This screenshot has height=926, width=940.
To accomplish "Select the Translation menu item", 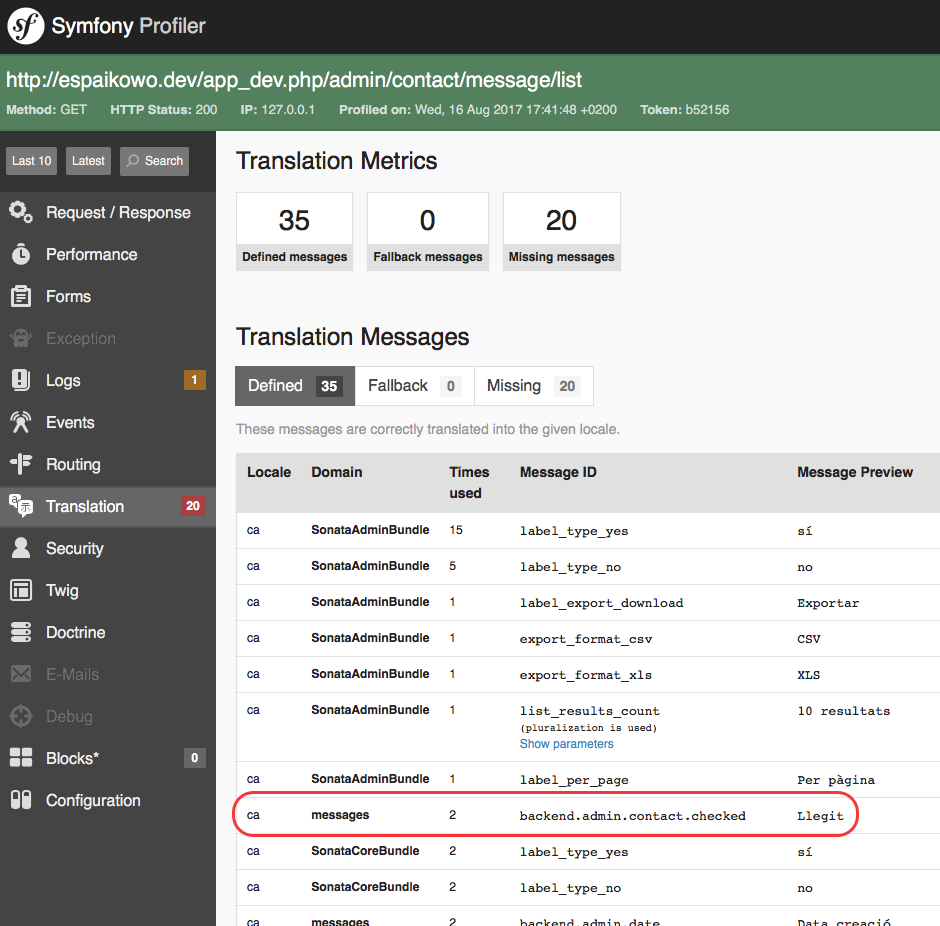I will point(108,506).
